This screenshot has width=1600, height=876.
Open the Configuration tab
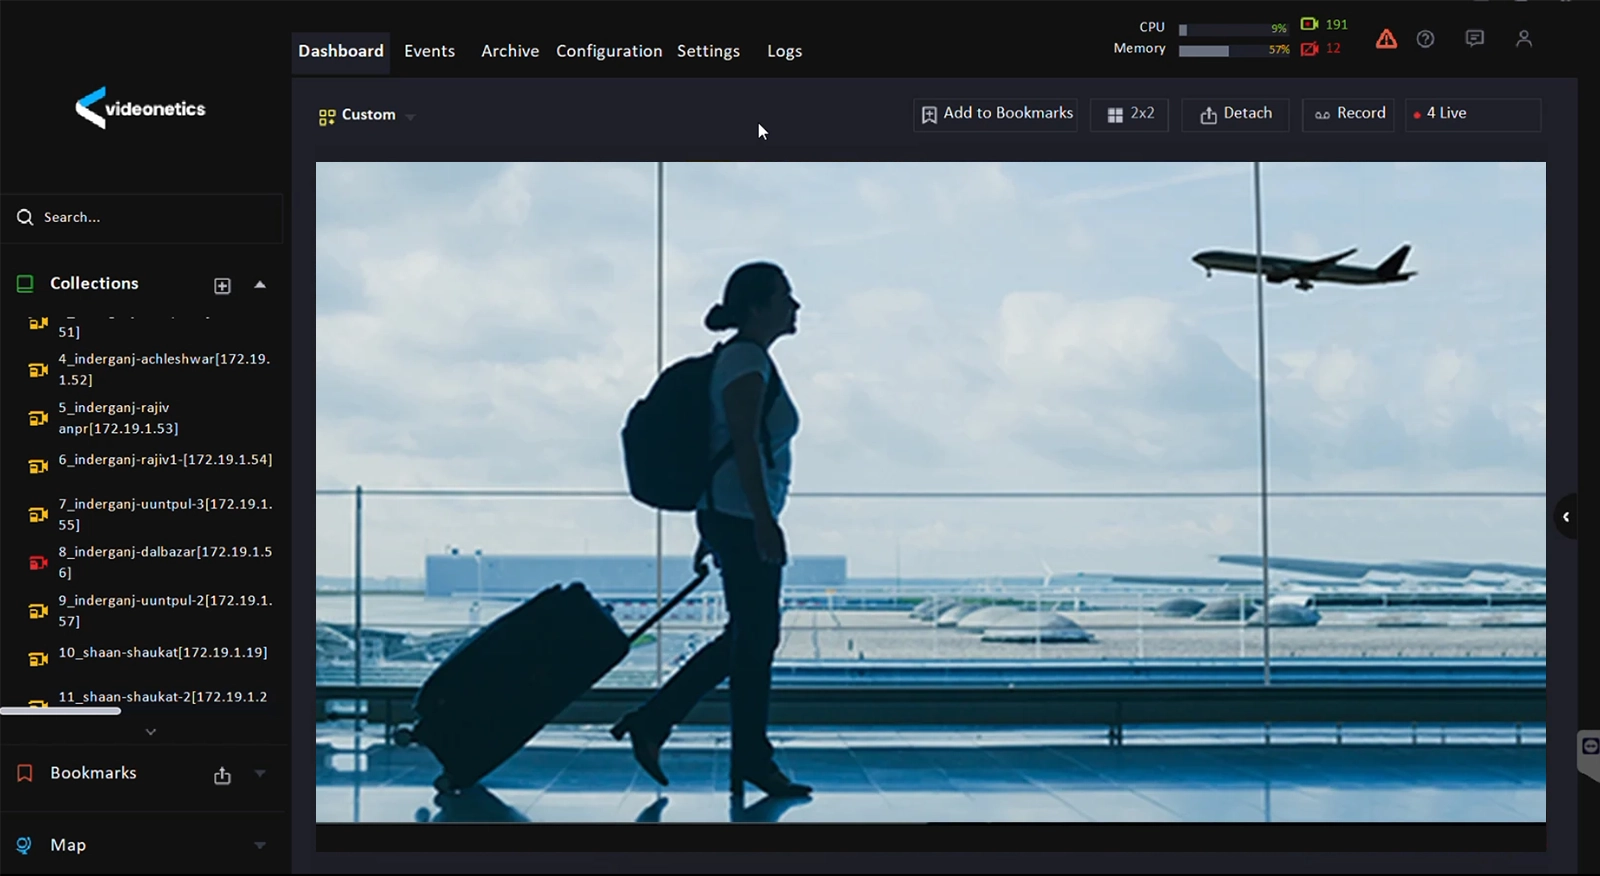(608, 51)
